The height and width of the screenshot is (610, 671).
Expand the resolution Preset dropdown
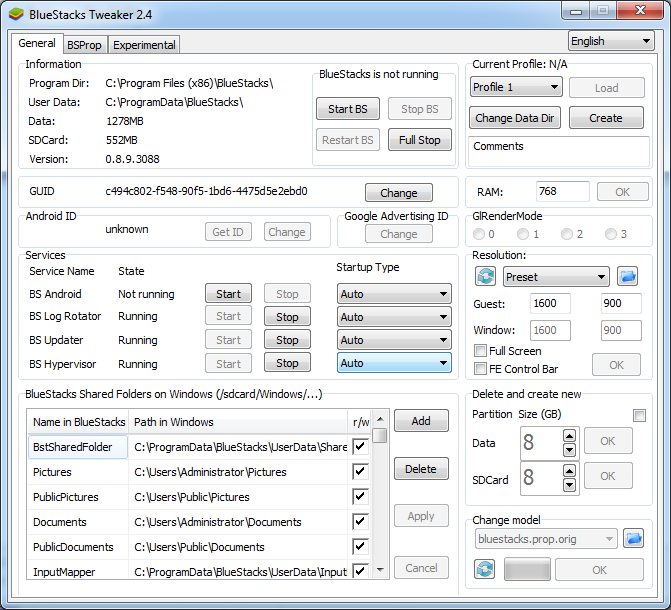(x=556, y=277)
